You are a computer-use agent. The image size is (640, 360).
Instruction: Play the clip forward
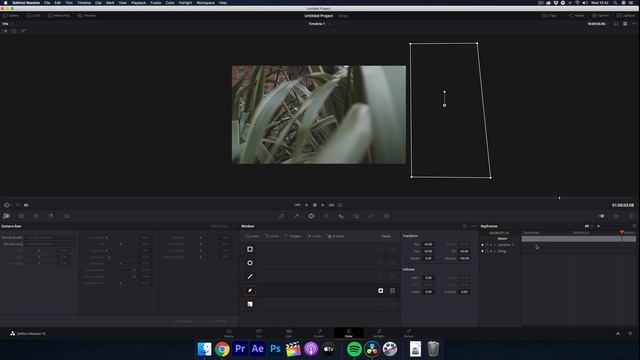323,205
